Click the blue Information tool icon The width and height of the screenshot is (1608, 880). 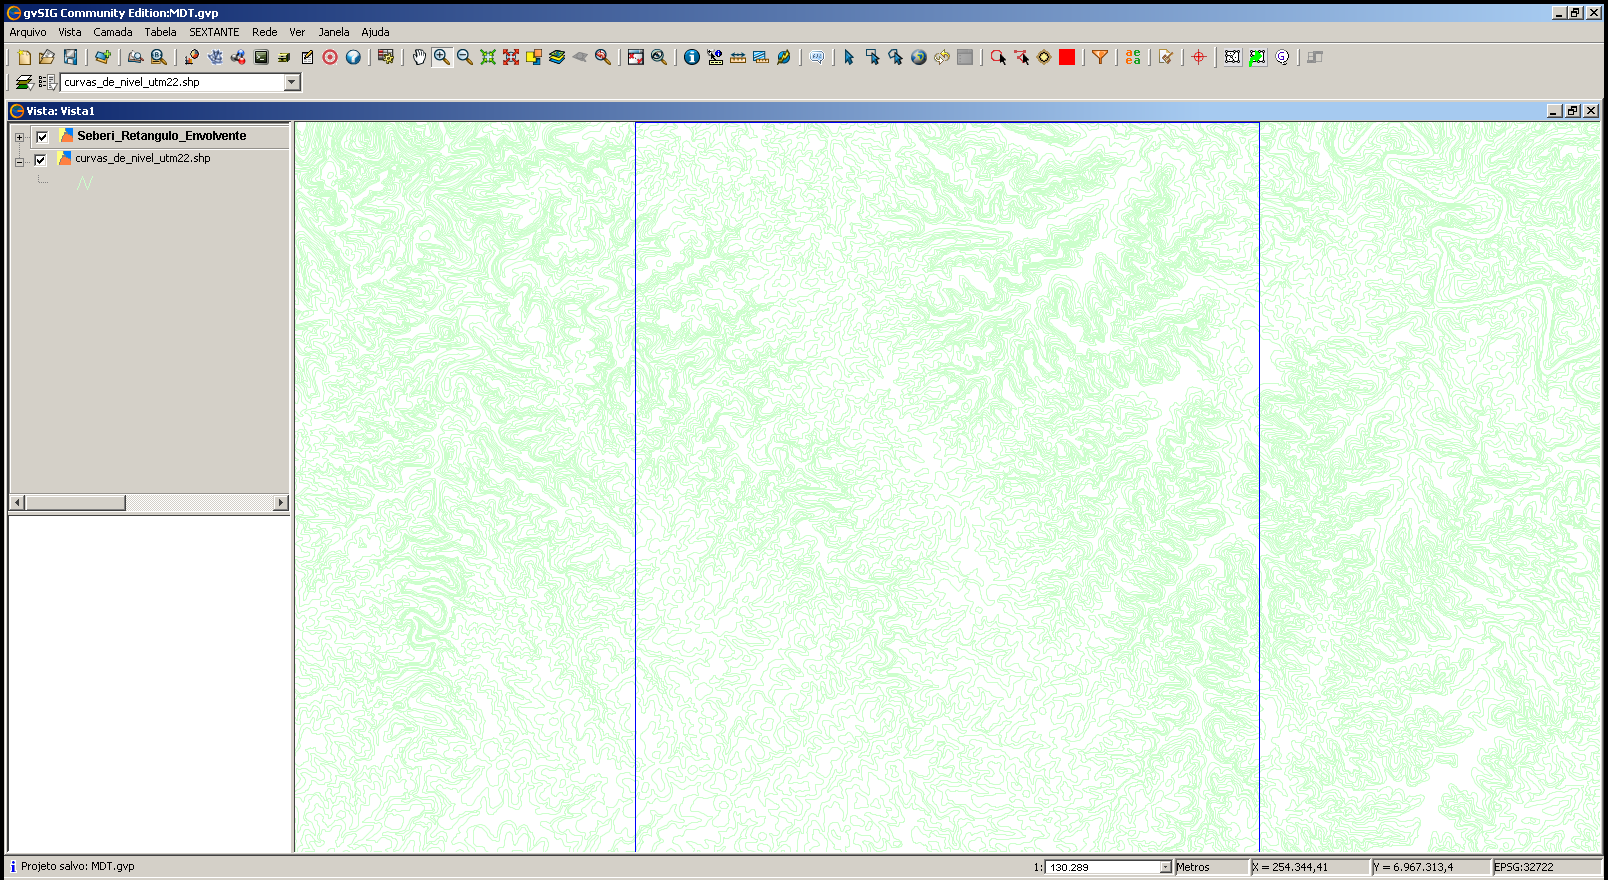(x=691, y=57)
